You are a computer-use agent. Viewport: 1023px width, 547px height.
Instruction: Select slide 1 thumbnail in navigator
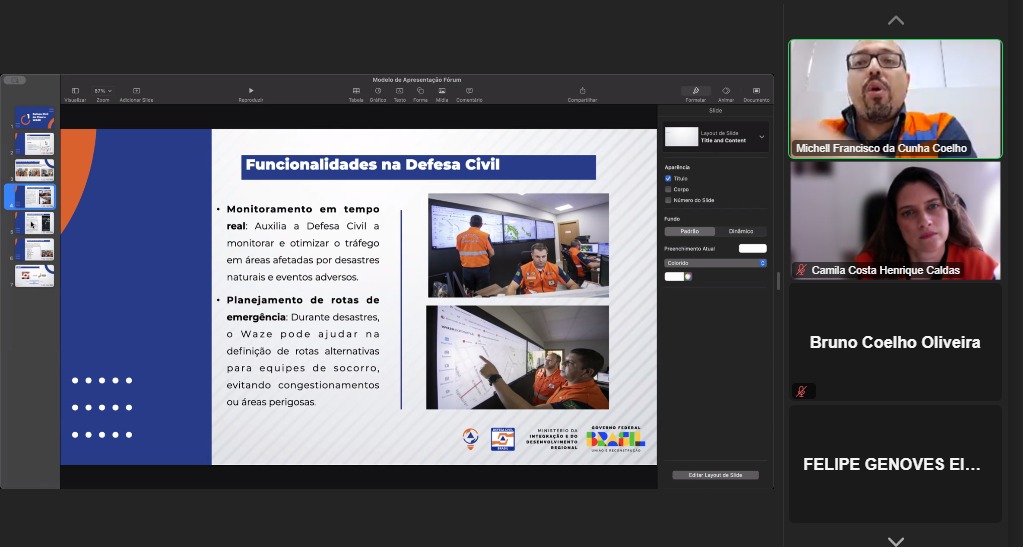tap(35, 117)
